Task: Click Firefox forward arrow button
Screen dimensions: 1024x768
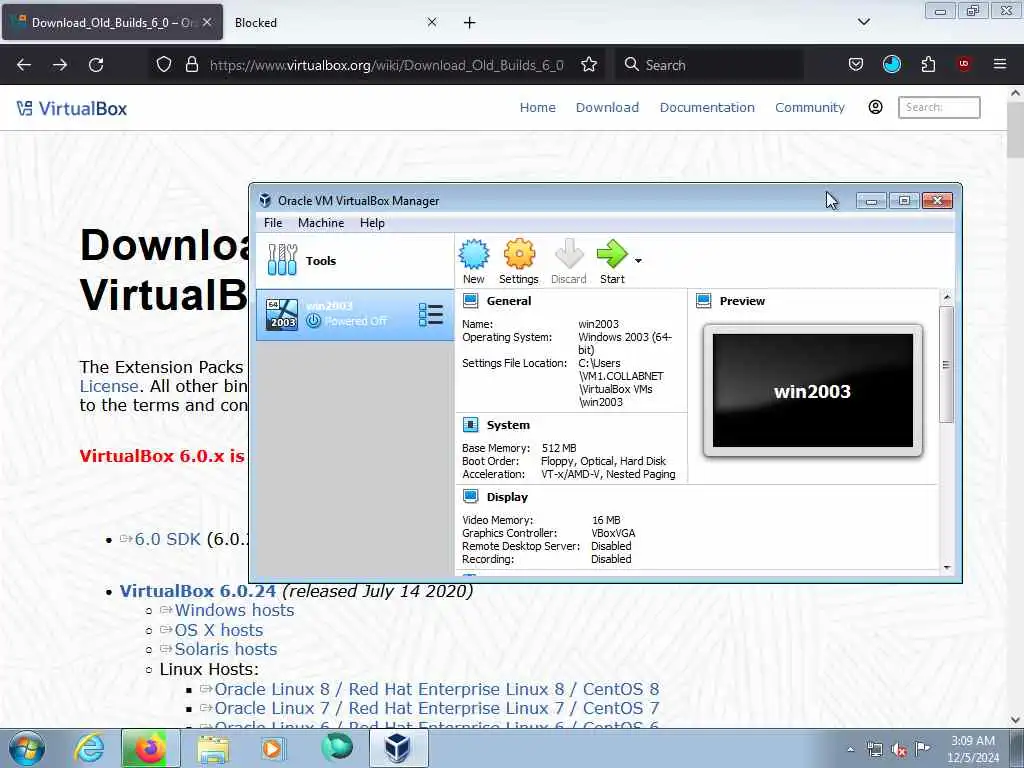Action: 60,65
